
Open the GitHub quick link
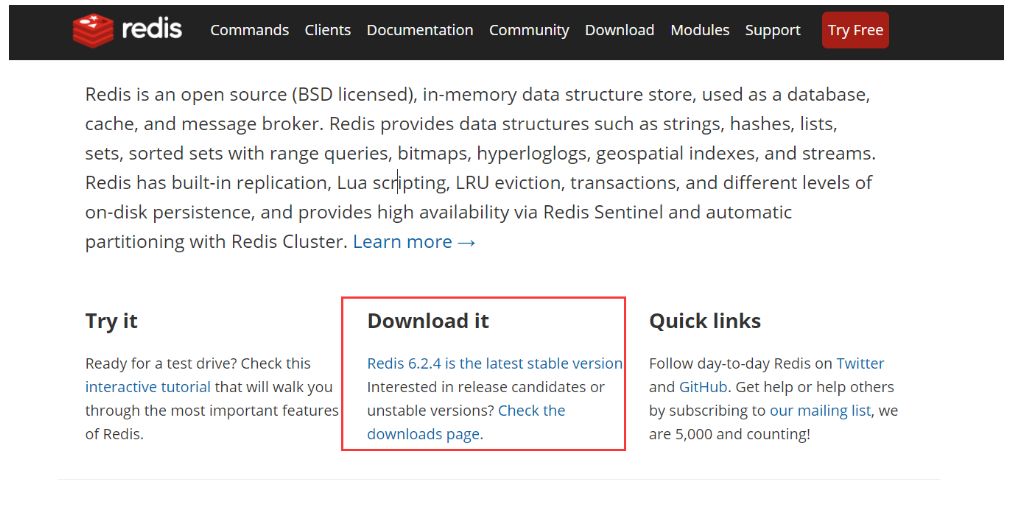[703, 387]
